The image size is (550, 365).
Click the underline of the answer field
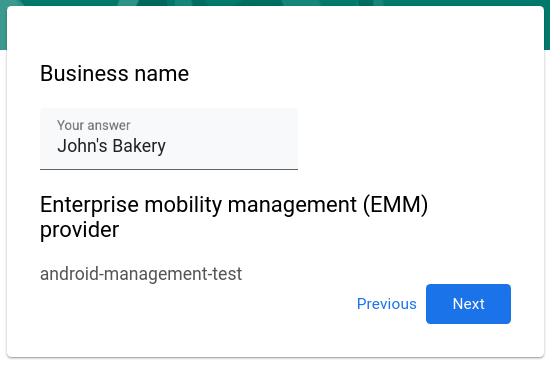tap(169, 169)
